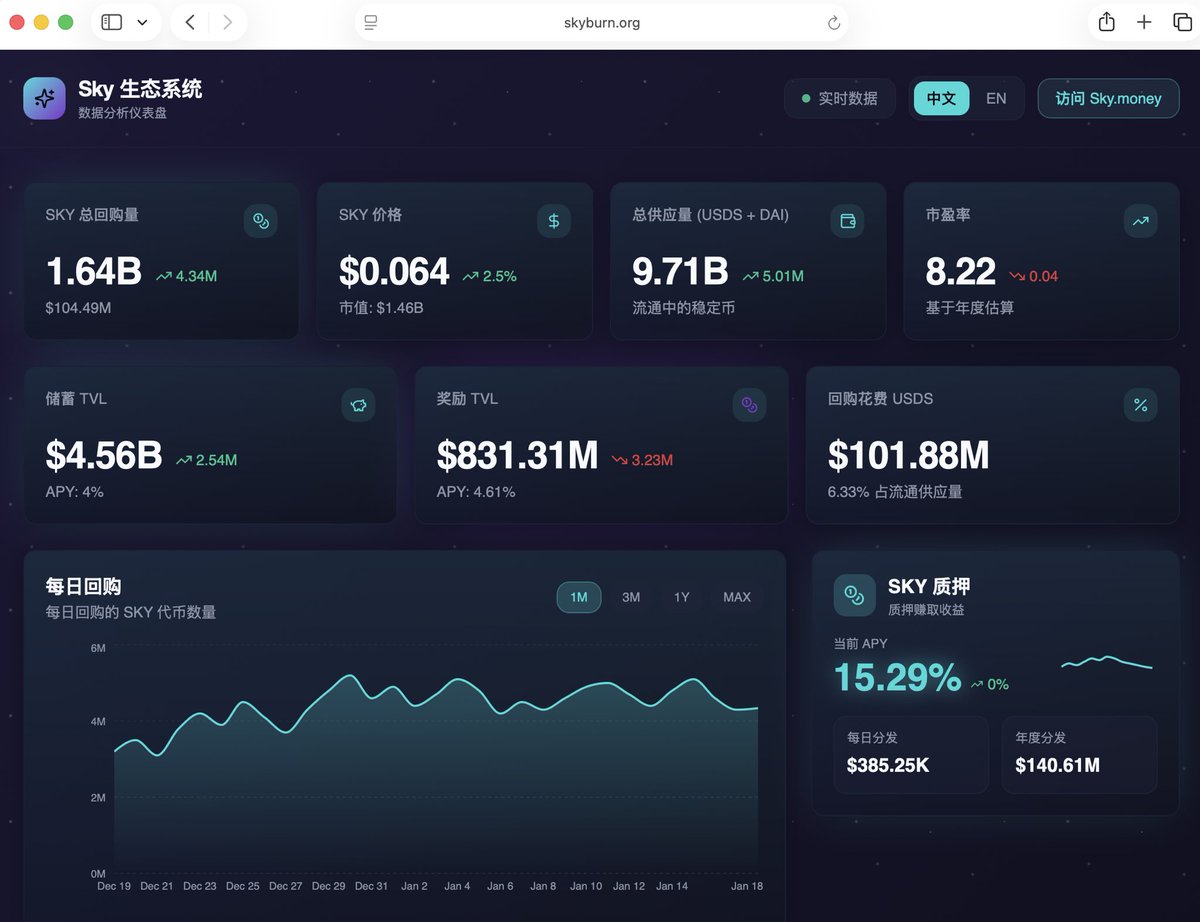This screenshot has height=922, width=1200.
Task: Click the coins icon beside SKY 质押 title
Action: click(x=855, y=595)
